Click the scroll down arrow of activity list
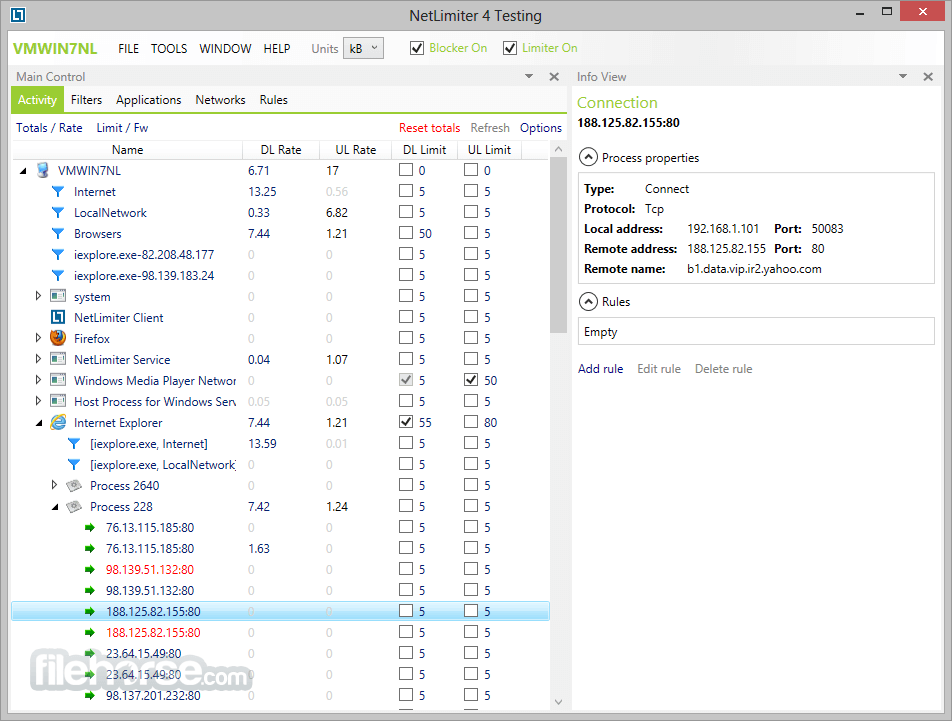Viewport: 952px width, 721px height. (558, 702)
